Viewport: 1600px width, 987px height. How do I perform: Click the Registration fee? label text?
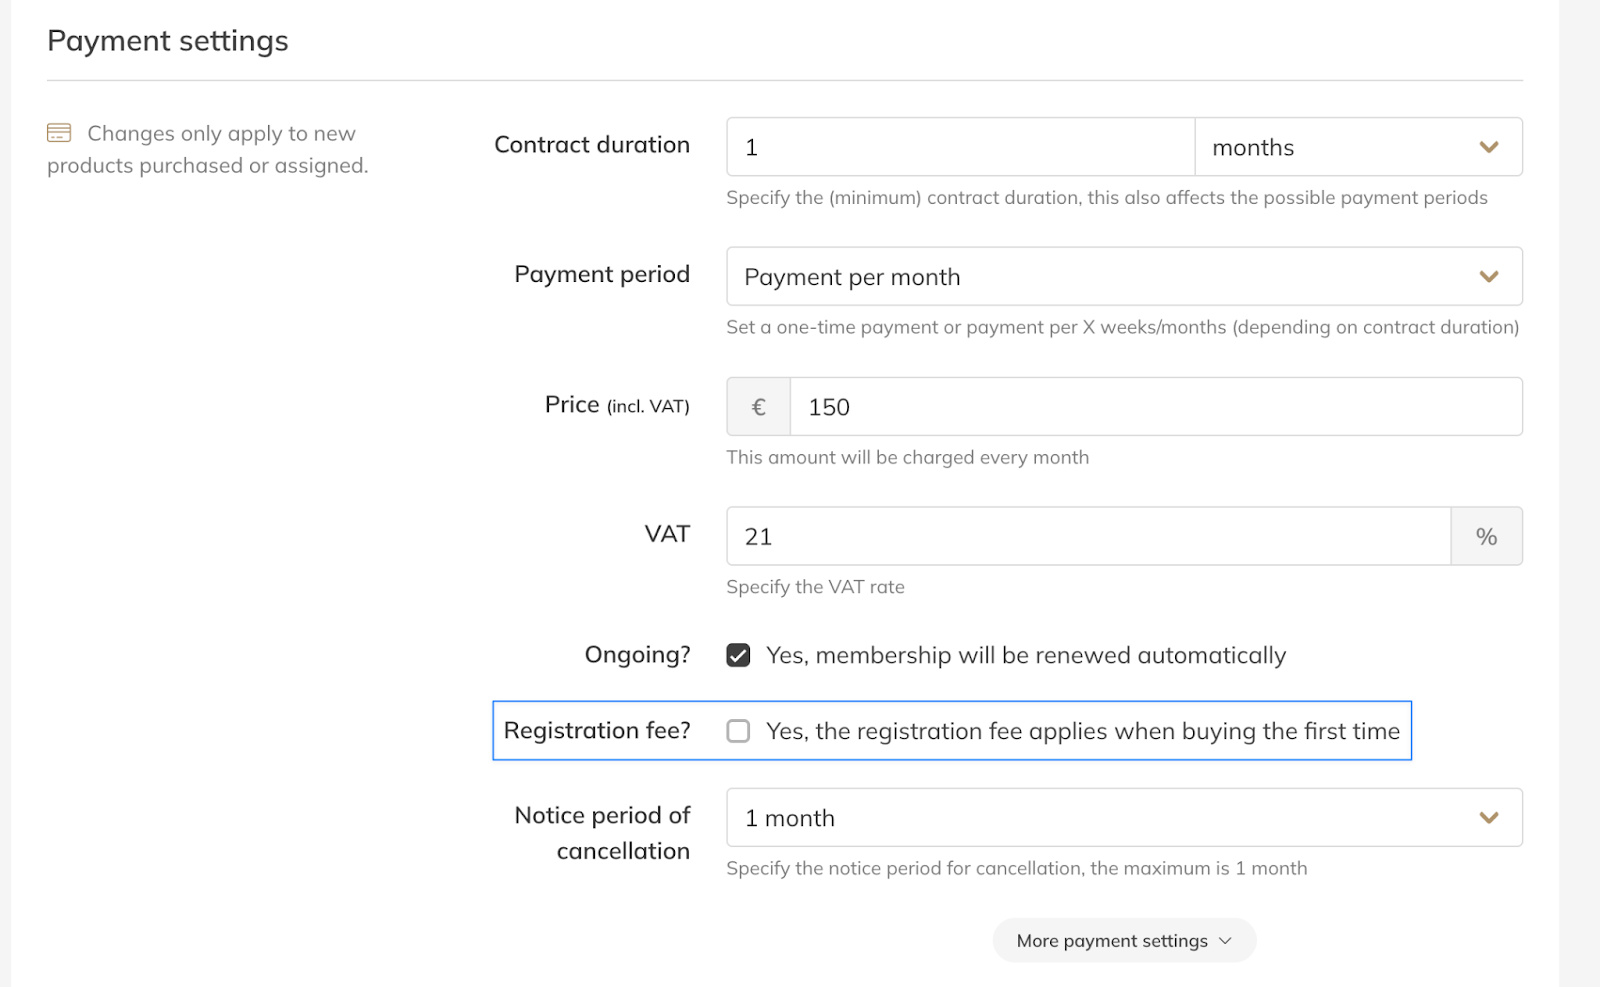597,731
